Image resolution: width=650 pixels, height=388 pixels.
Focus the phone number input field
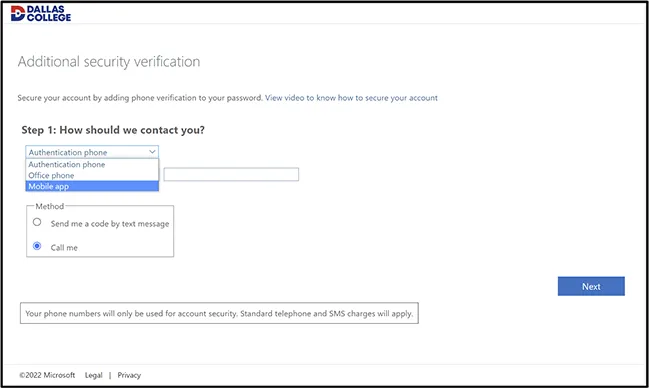[x=231, y=174]
